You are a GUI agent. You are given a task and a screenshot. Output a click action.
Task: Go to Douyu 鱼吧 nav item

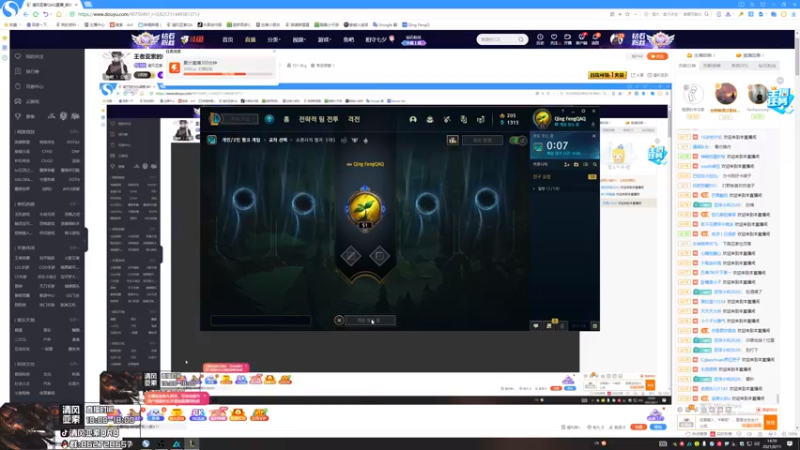coord(348,39)
